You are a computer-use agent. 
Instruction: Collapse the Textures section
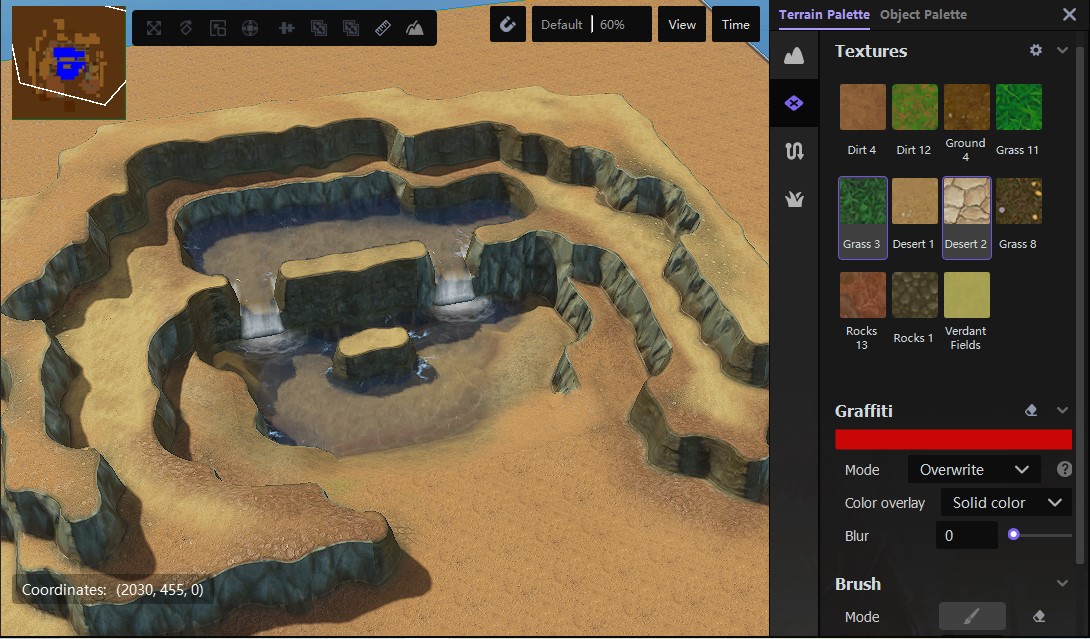point(1062,50)
